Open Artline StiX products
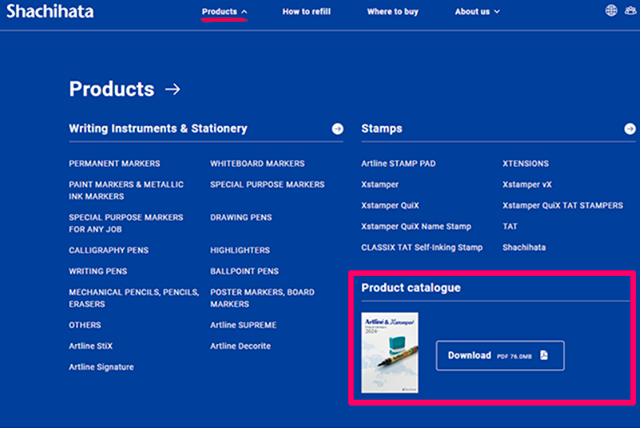640x428 pixels. tap(91, 346)
